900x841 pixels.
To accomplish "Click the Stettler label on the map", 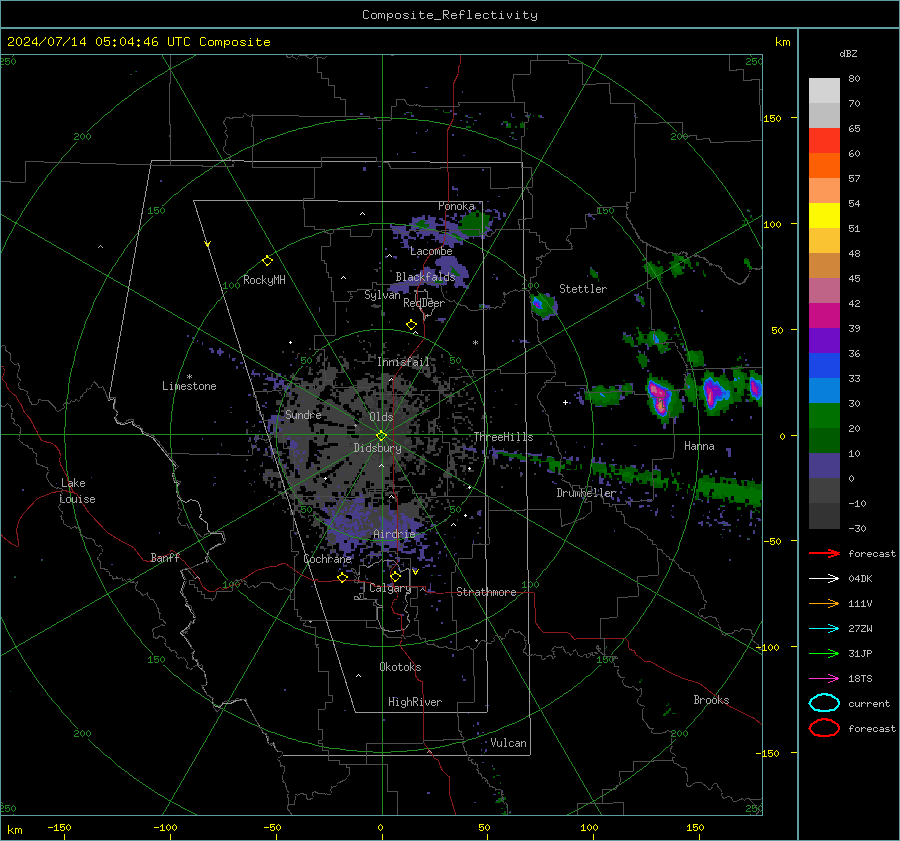I will 583,289.
